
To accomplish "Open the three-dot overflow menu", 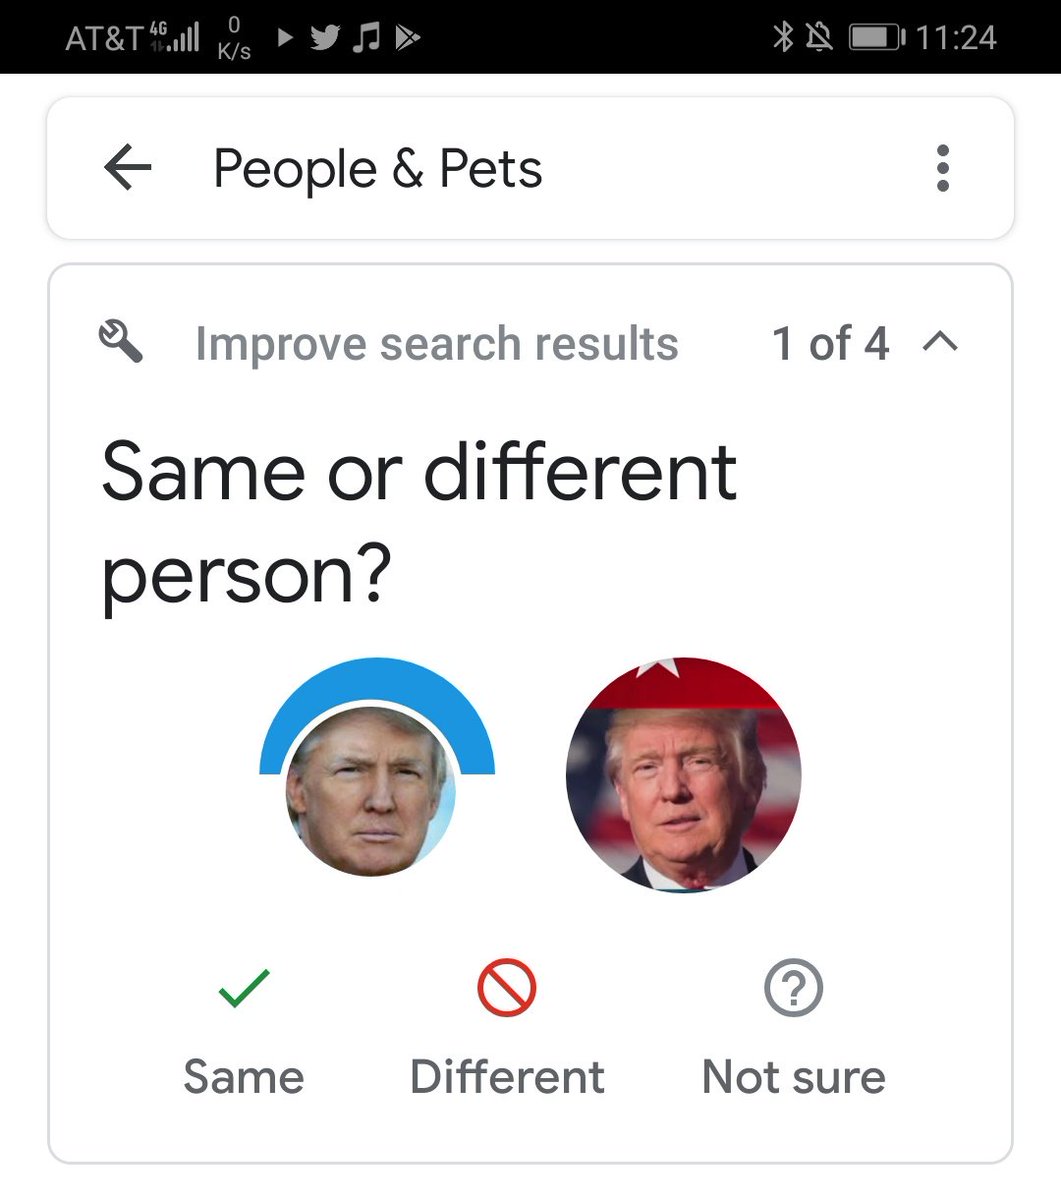I will click(x=942, y=168).
